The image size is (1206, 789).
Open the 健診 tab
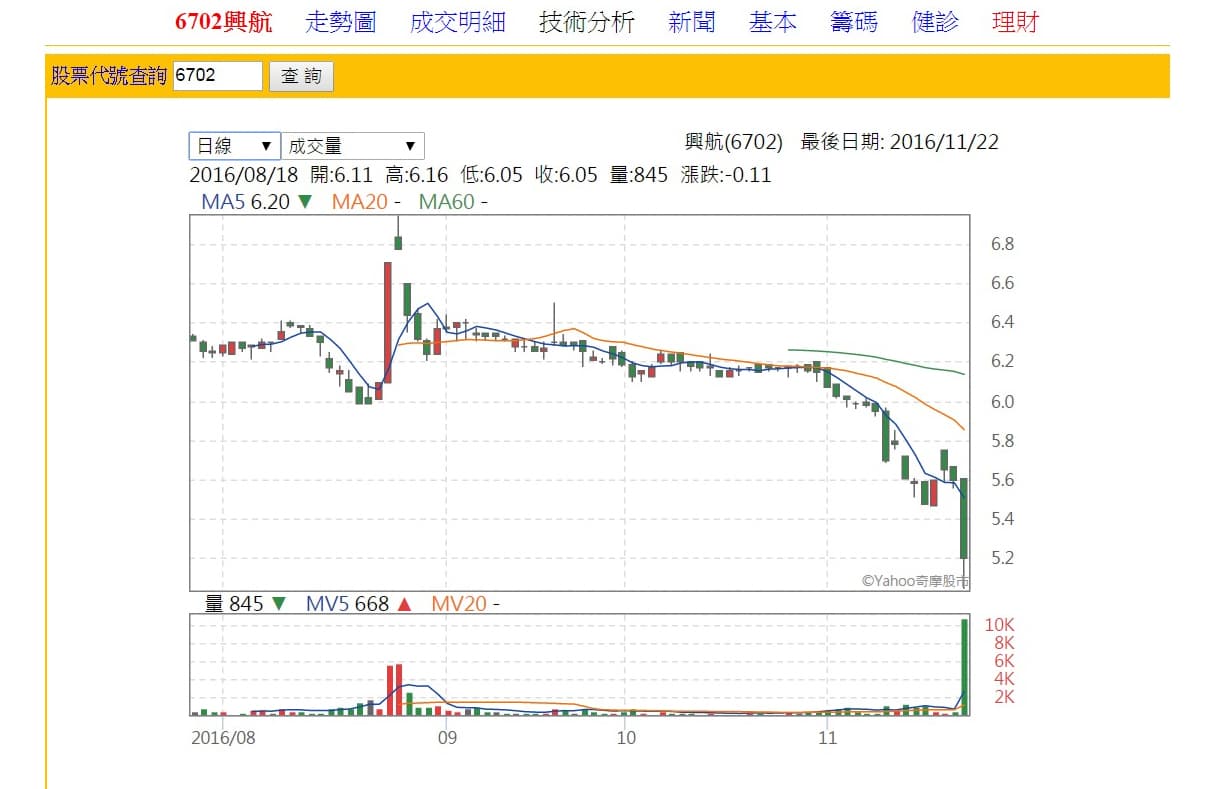pyautogui.click(x=936, y=22)
